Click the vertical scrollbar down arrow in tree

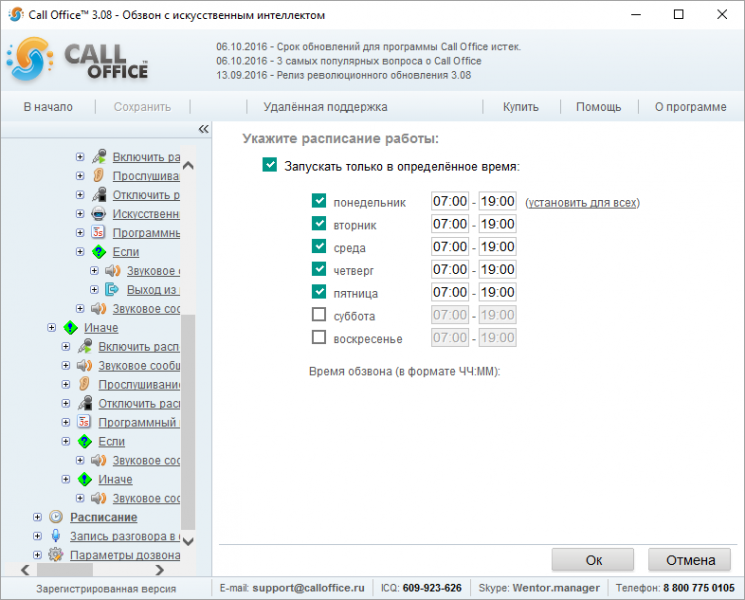click(x=188, y=541)
